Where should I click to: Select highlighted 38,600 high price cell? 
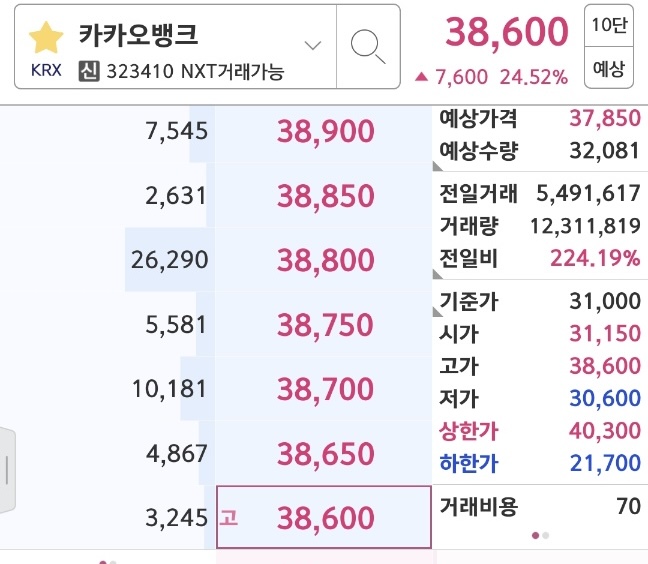pos(325,518)
